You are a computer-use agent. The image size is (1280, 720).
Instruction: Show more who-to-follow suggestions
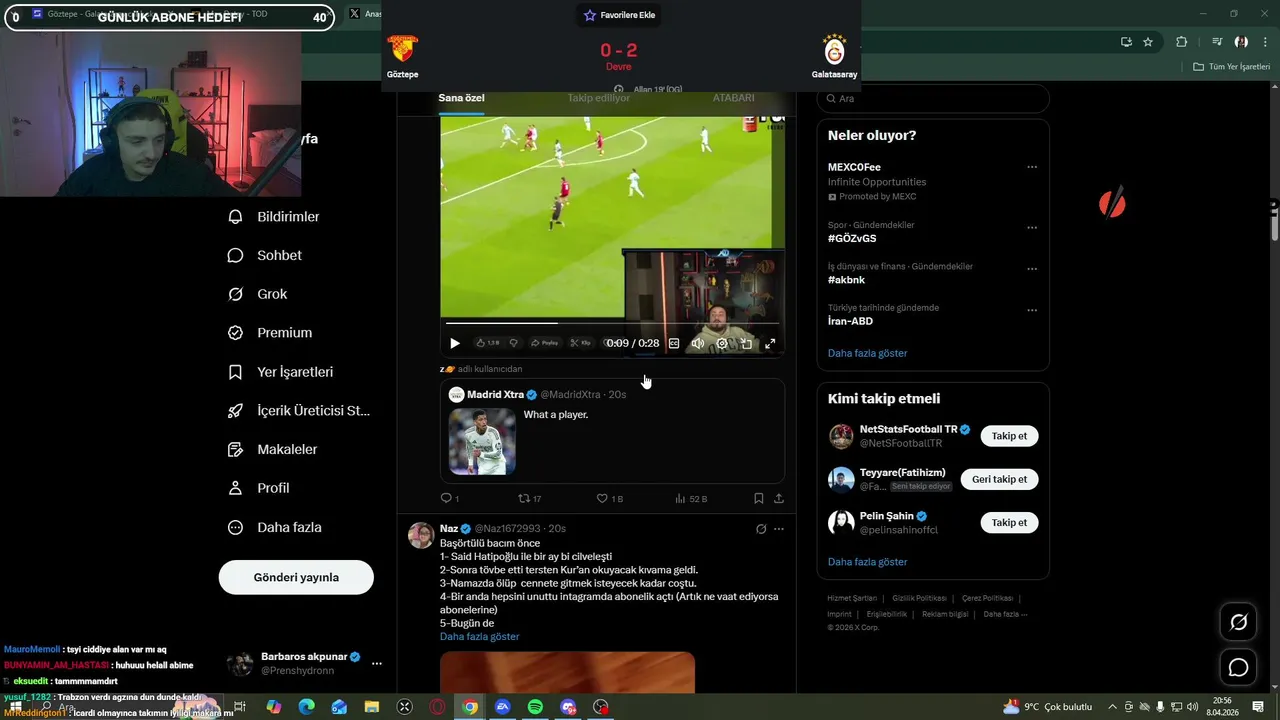click(x=867, y=562)
